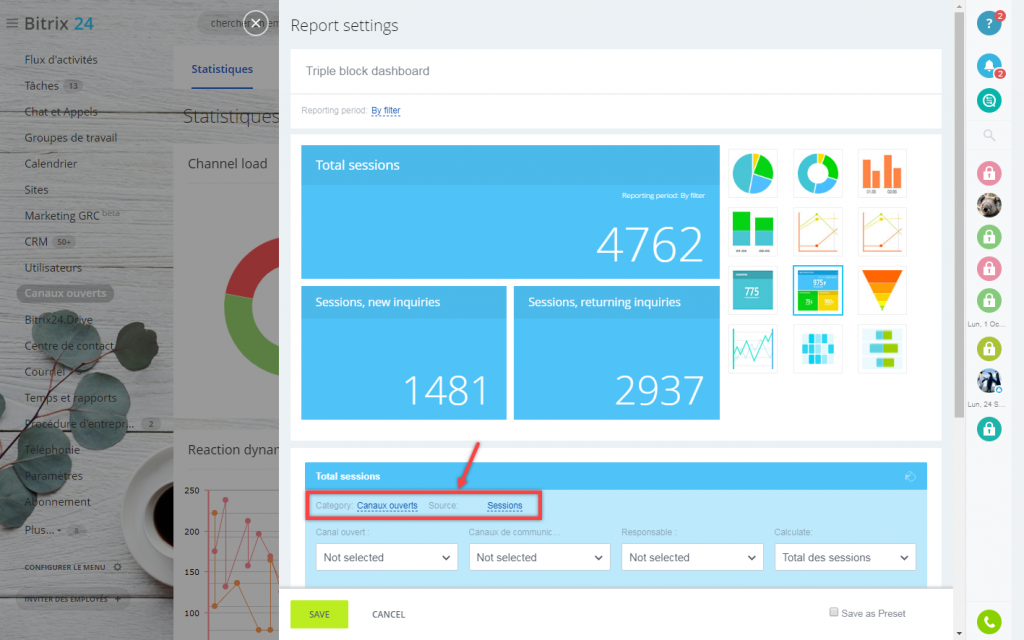Open Groupes de travail in left menu

point(71,138)
